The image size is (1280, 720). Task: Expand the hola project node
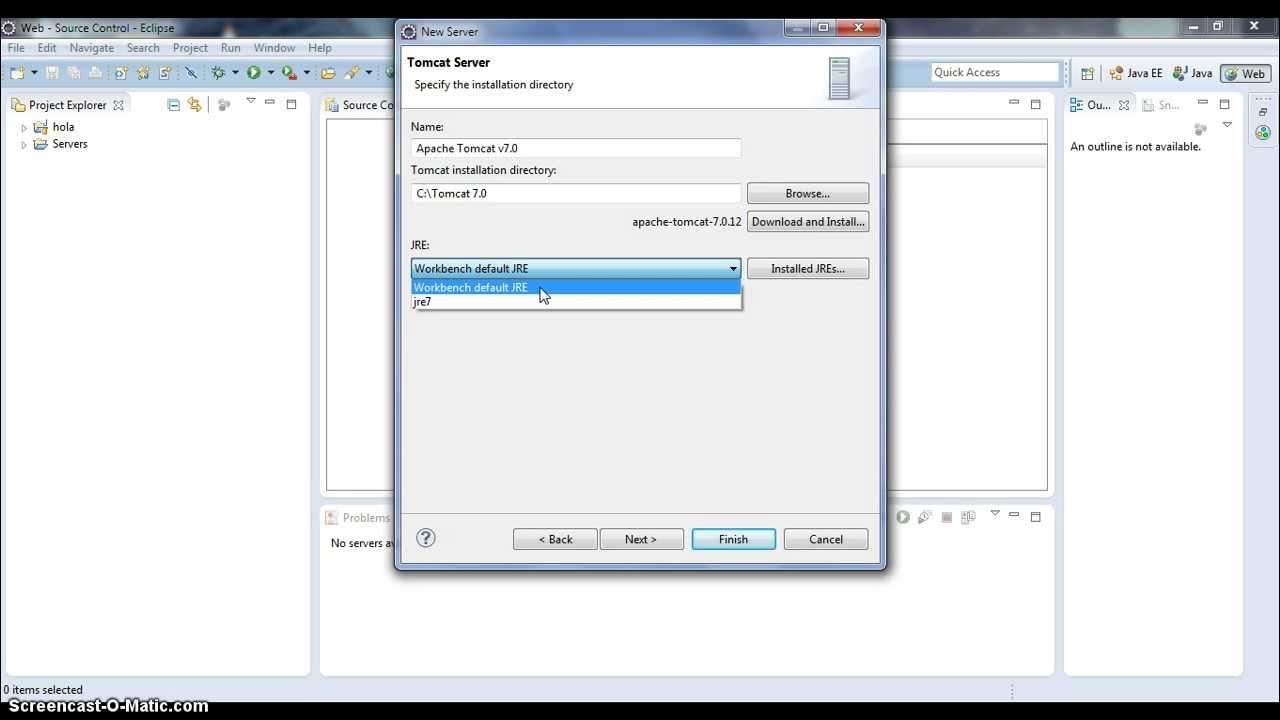coord(24,128)
